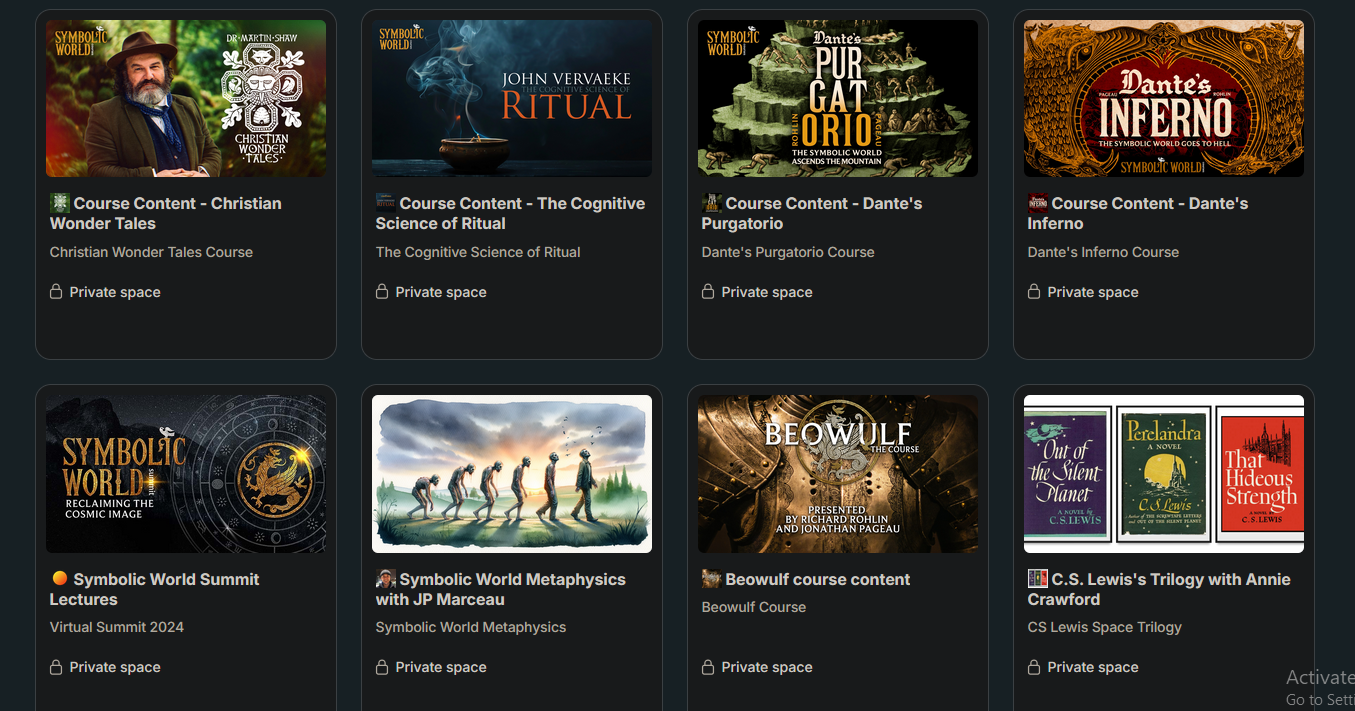Click the 'Christian Wonder Tales Course' subtitle

151,252
